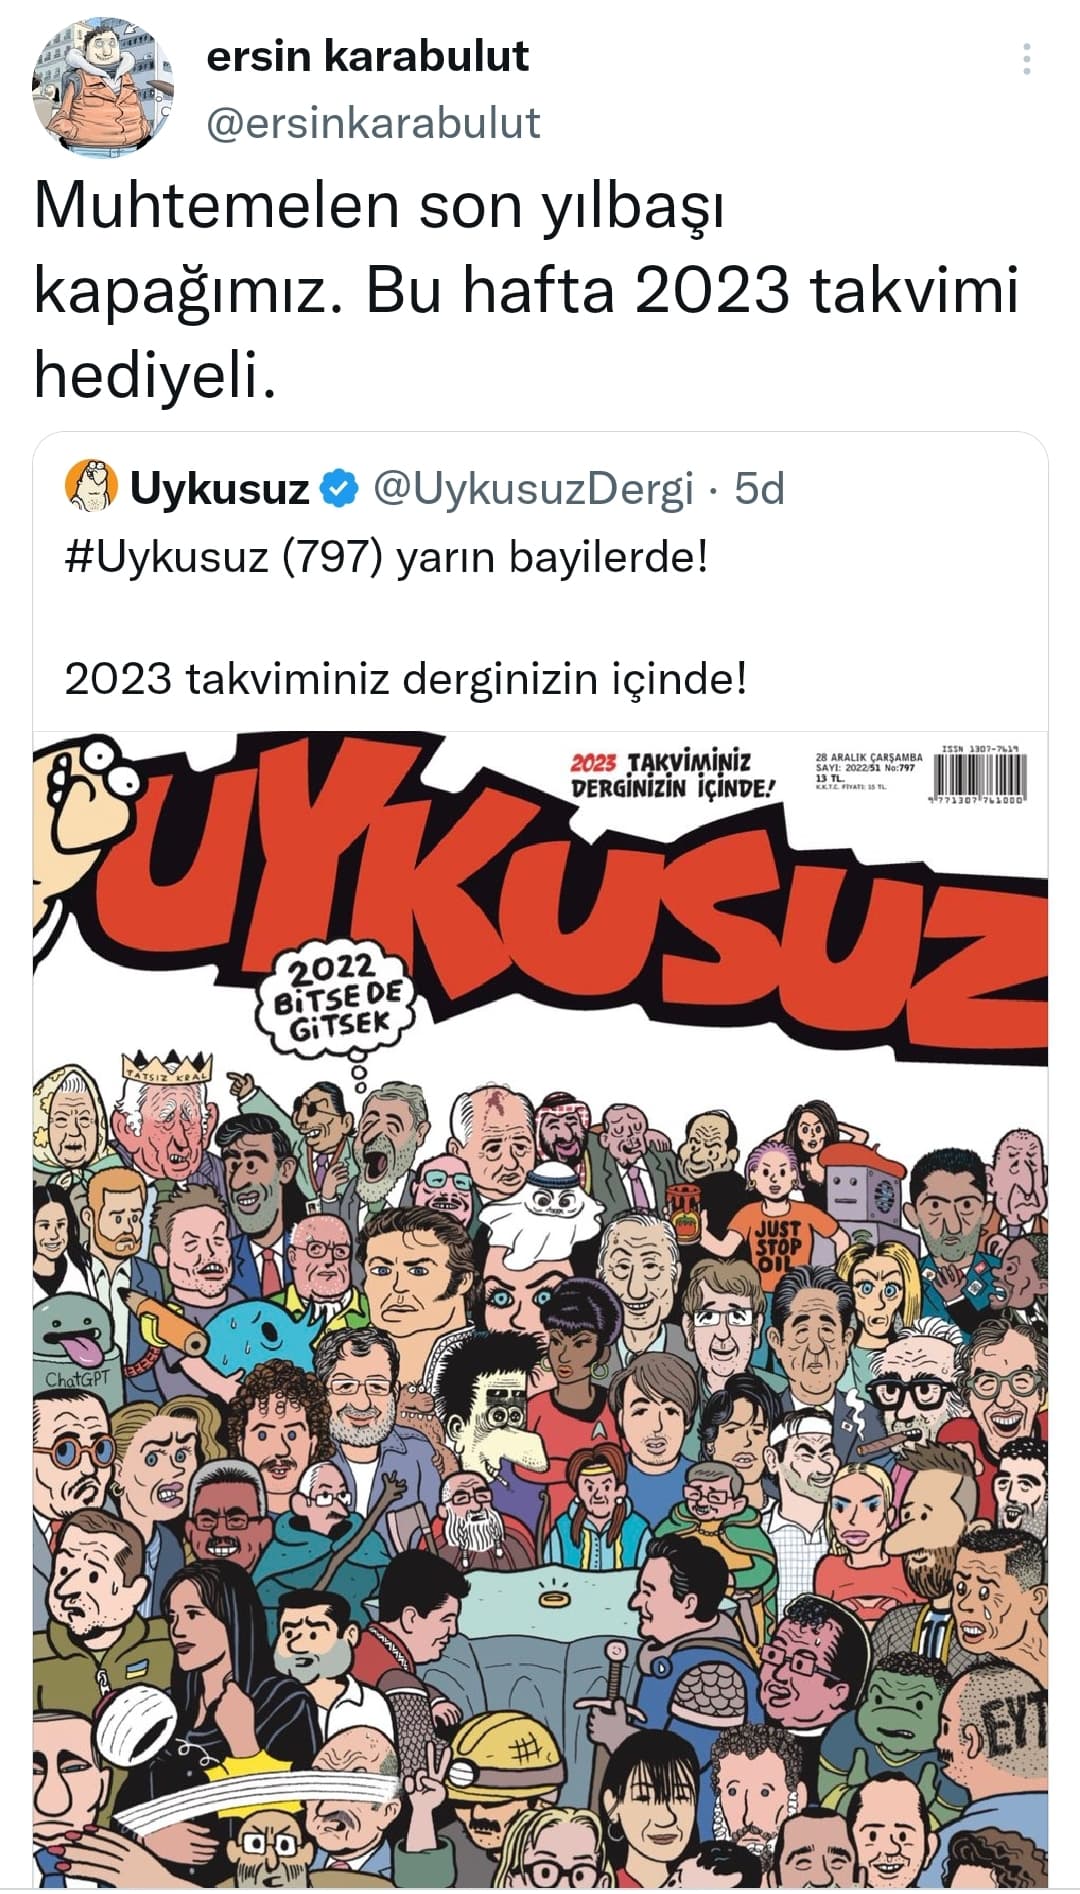Open the @UykusuzDergi handle
The width and height of the screenshot is (1080, 1894).
[533, 488]
